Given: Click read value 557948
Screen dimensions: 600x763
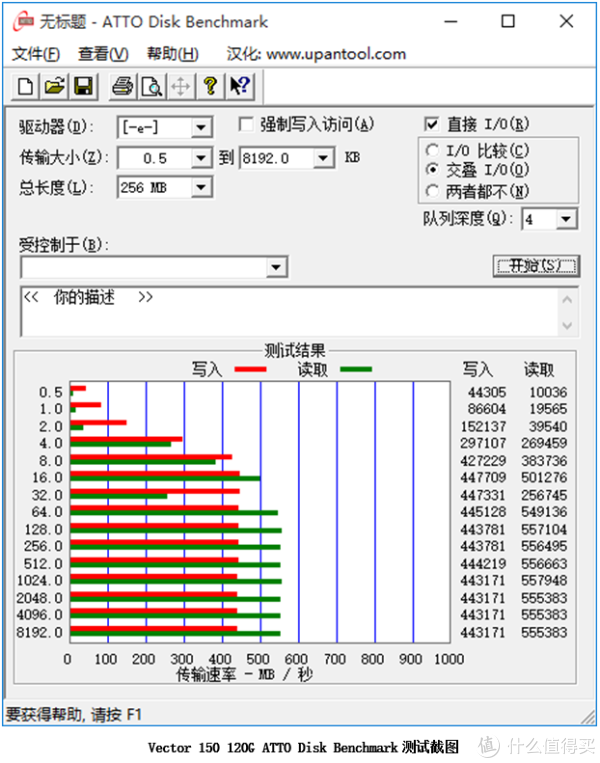Looking at the screenshot, I should tap(544, 581).
